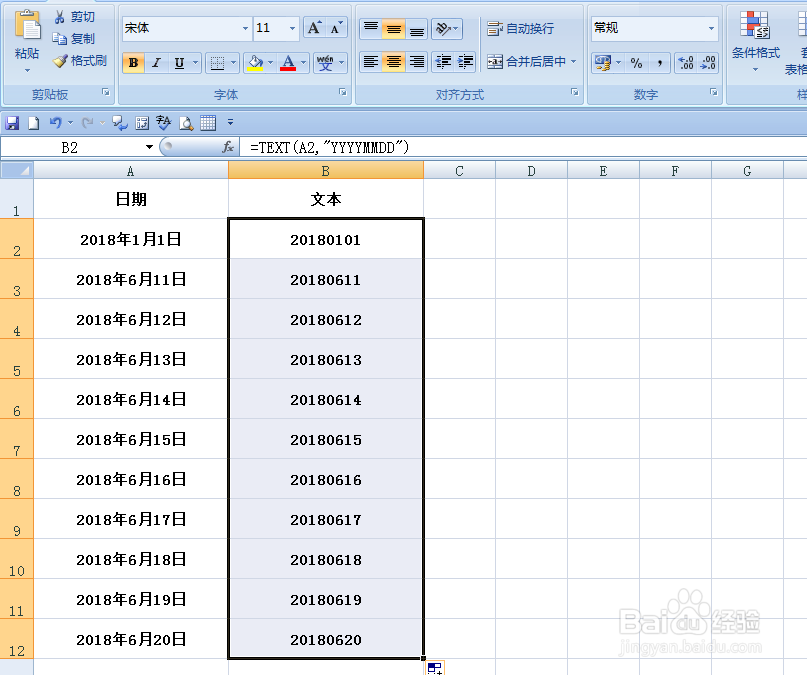Toggle top vertical alignment
Screen dimensions: 807x675
371,28
